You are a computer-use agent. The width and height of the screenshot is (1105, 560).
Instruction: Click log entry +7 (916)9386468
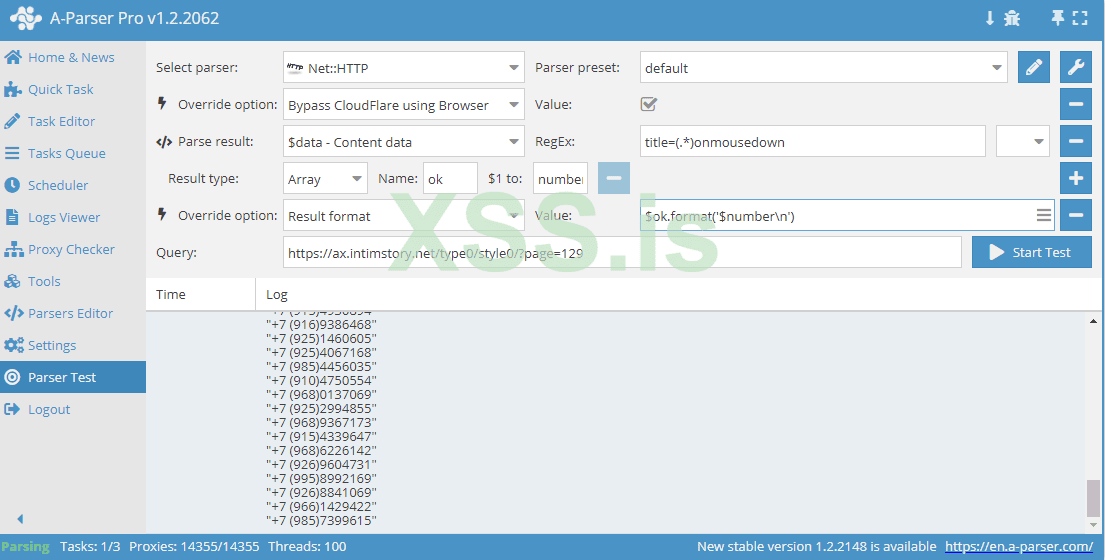321,325
